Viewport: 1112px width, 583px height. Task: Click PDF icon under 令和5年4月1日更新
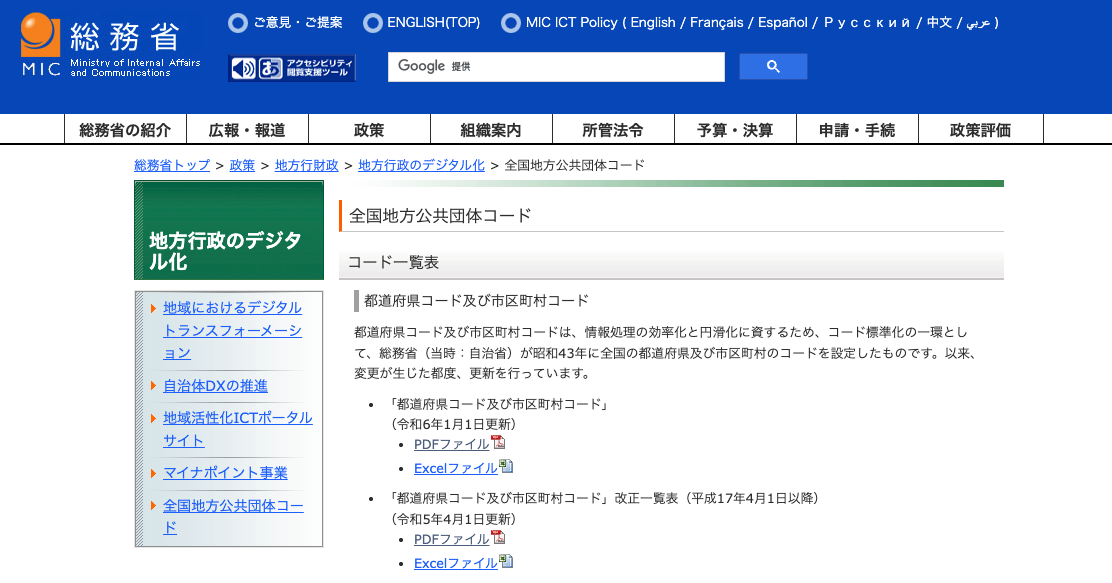tap(498, 538)
